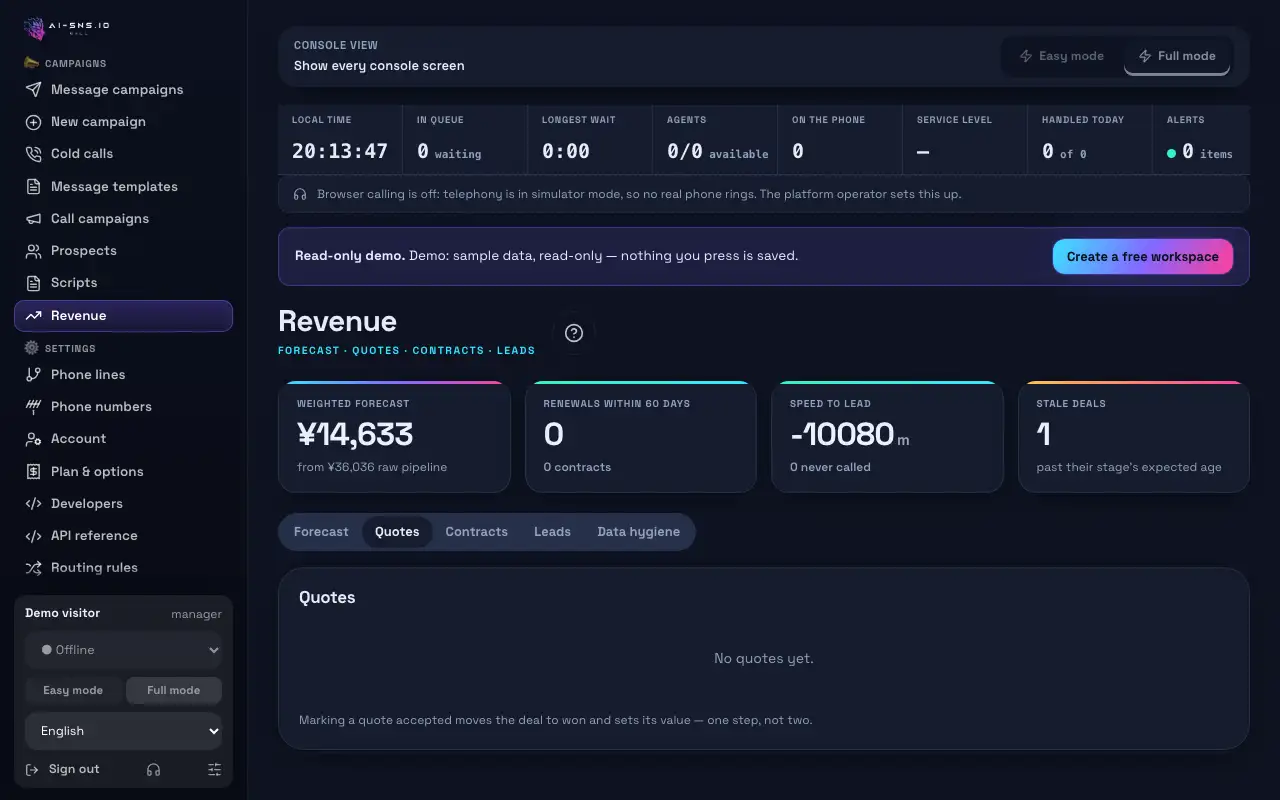The height and width of the screenshot is (800, 1280).
Task: Open Message campaigns paper-plane icon
Action: 33,90
